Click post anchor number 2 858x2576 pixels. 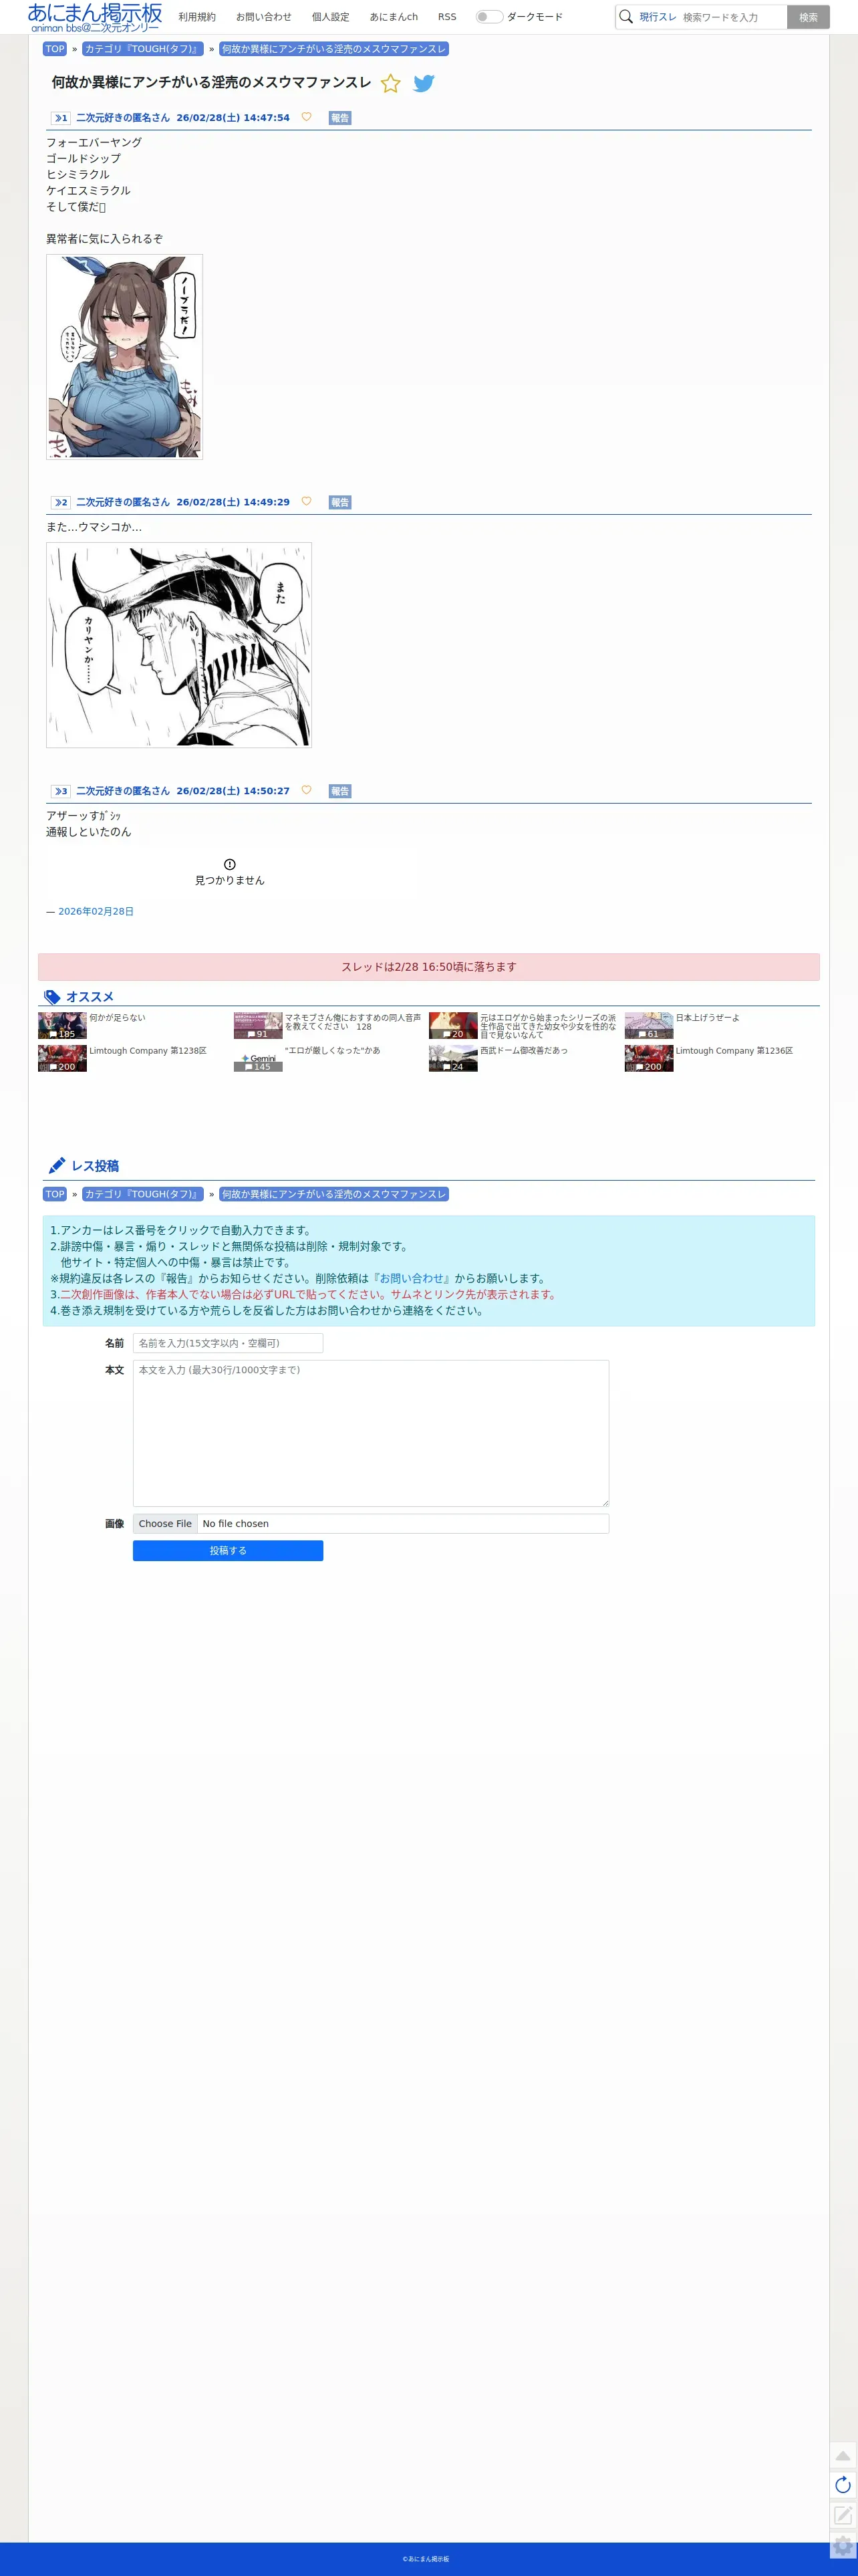61,502
